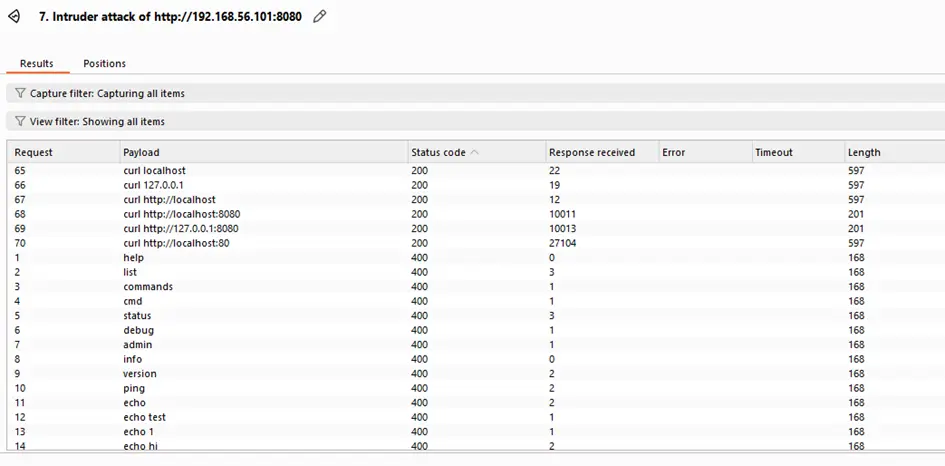Sort by Length column header

[894, 153]
